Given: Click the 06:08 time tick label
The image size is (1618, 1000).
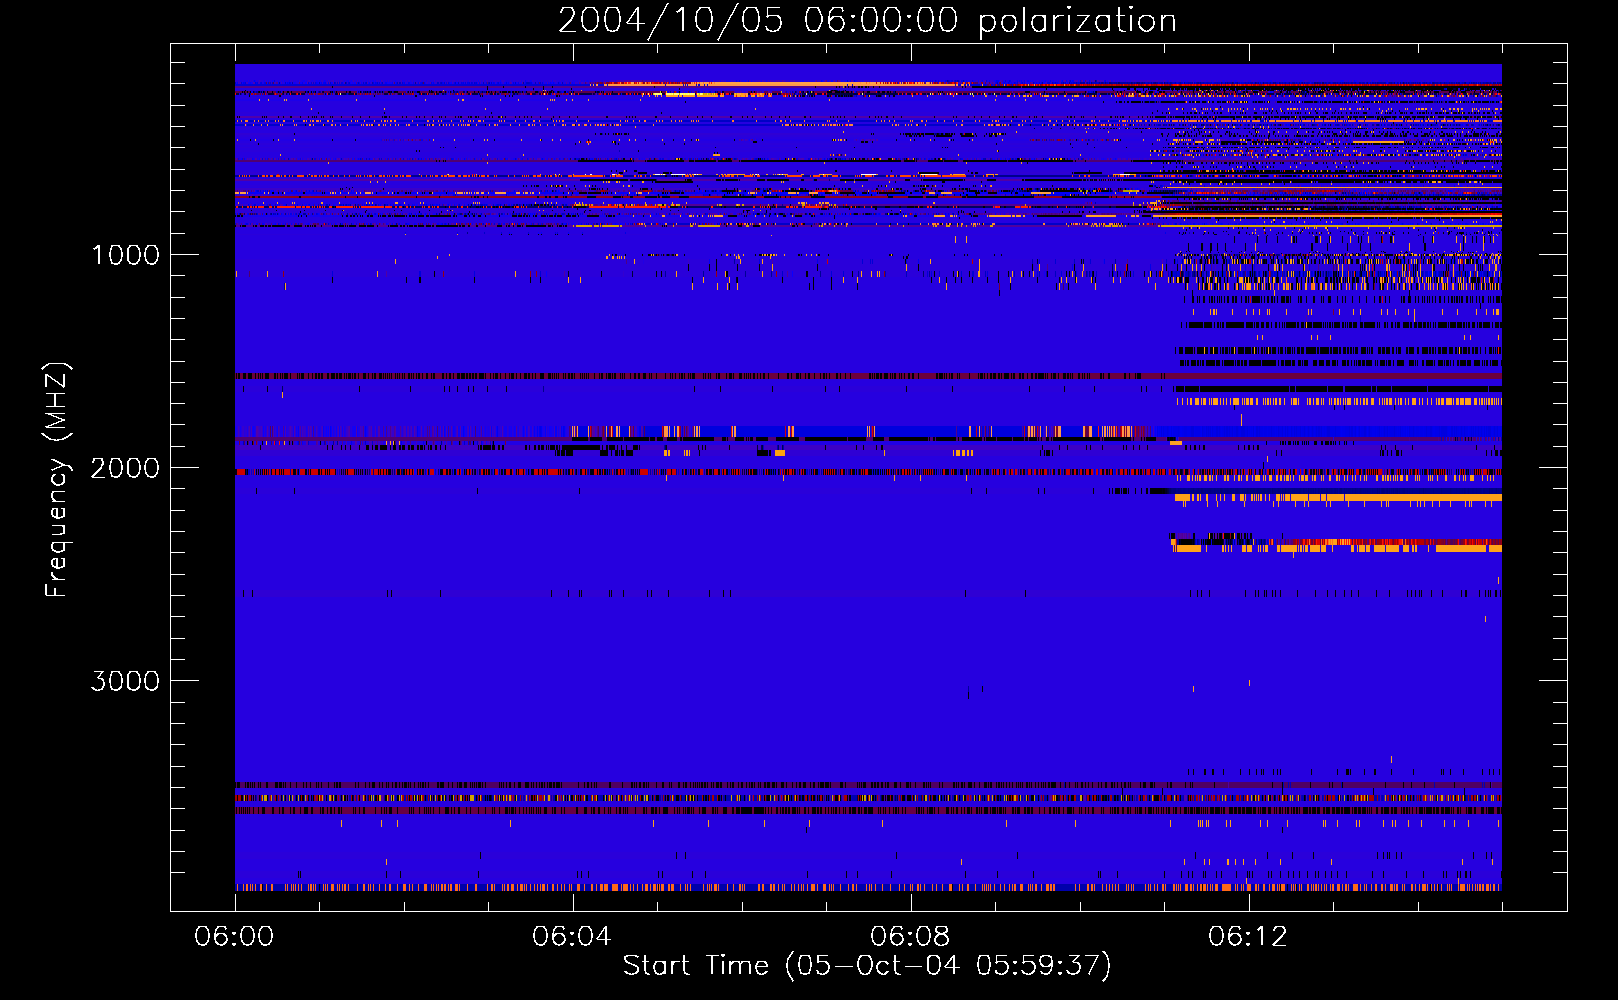Looking at the screenshot, I should [910, 937].
